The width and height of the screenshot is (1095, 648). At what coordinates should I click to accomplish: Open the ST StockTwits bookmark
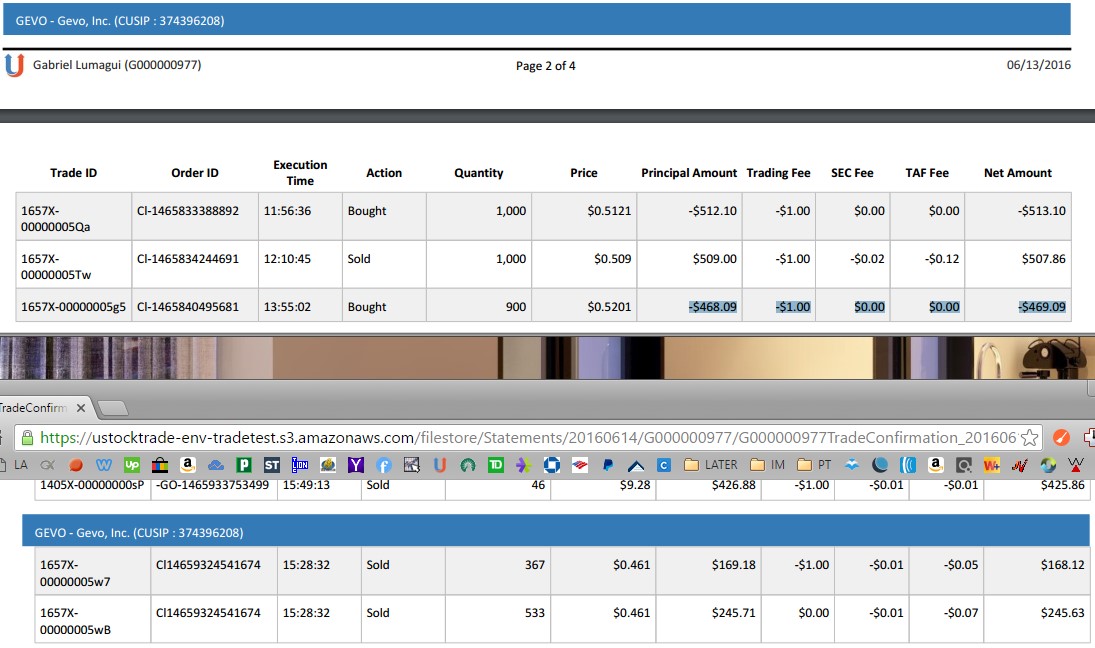point(272,465)
